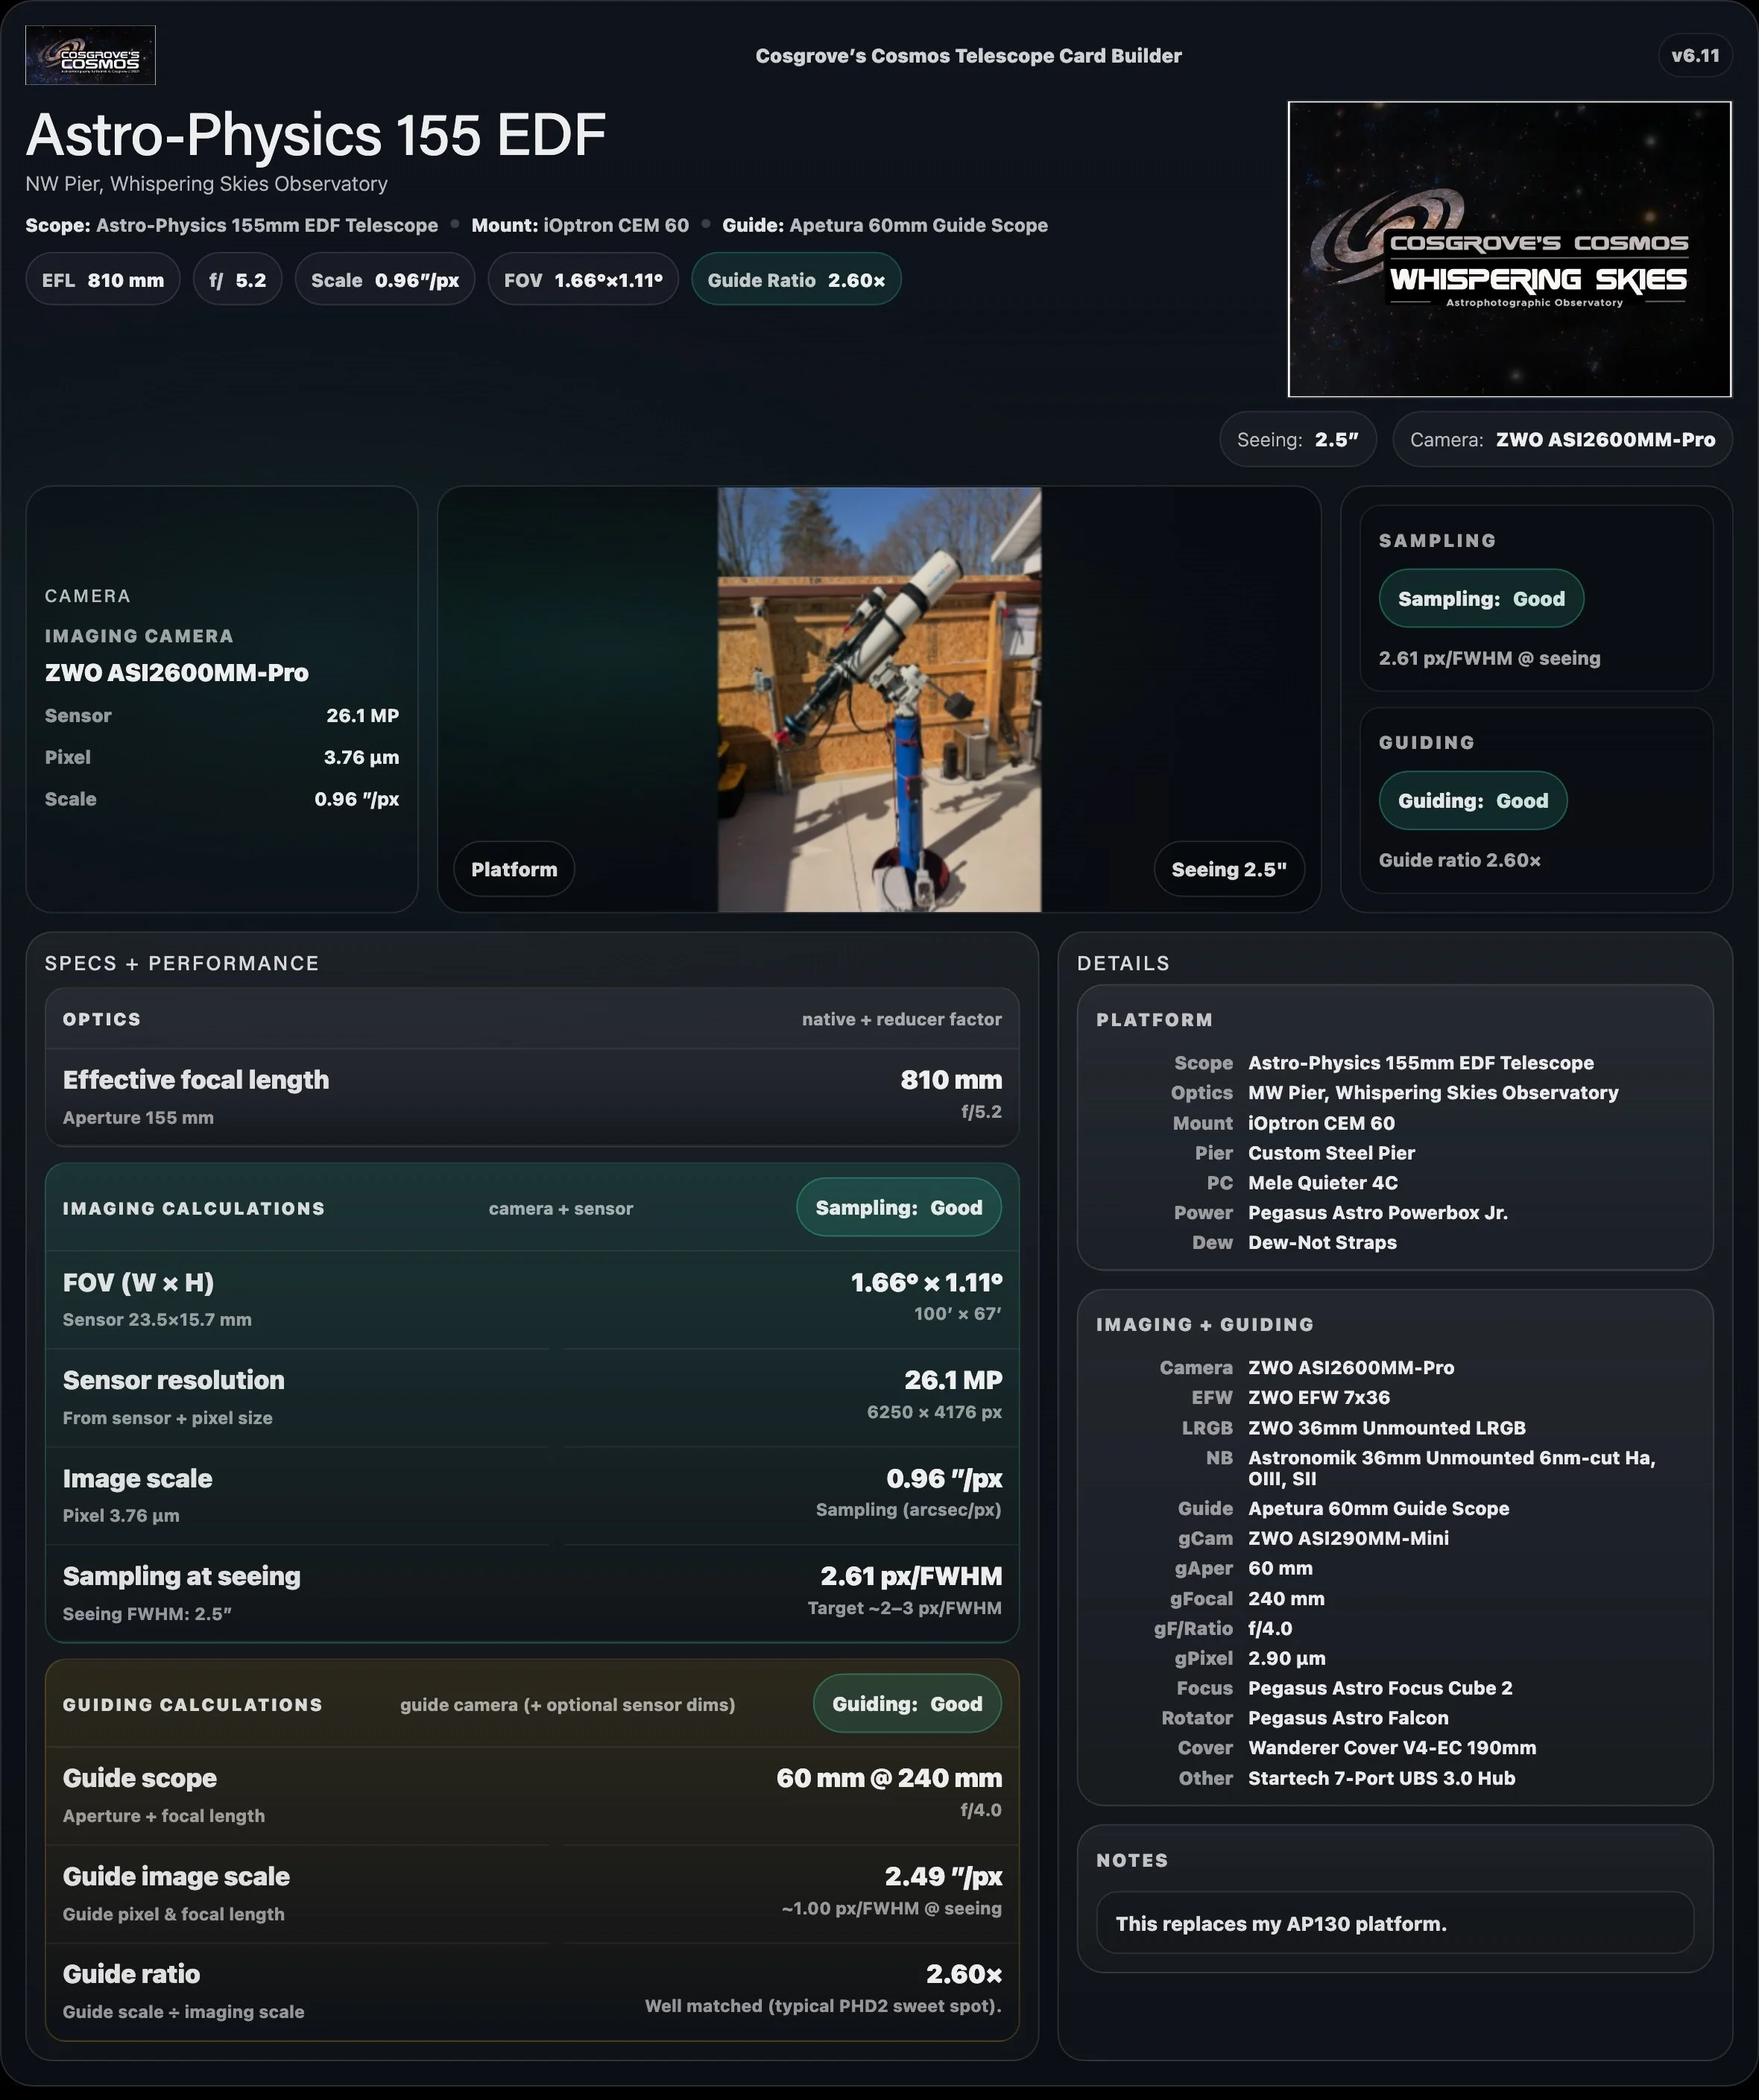Select the Guide Ratio 2.60× badge

(795, 279)
